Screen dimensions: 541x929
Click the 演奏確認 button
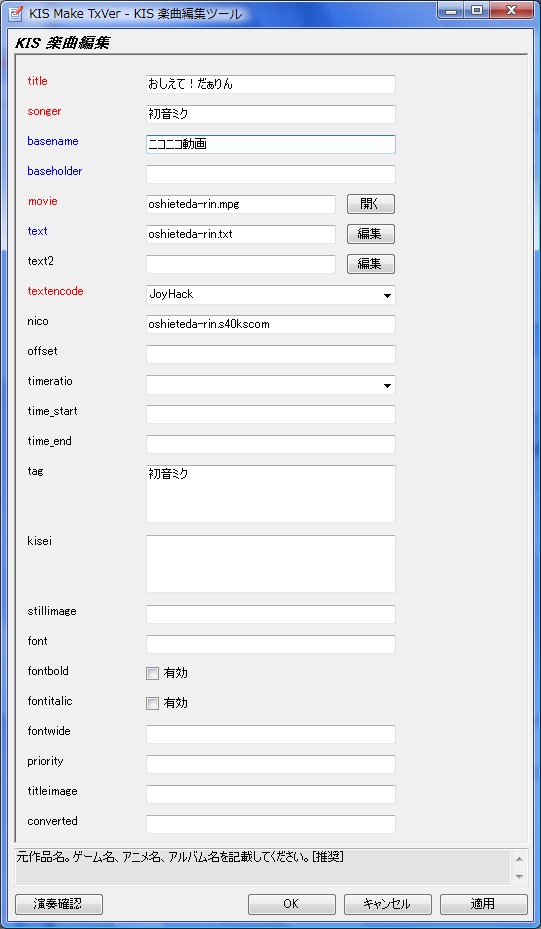click(59, 904)
